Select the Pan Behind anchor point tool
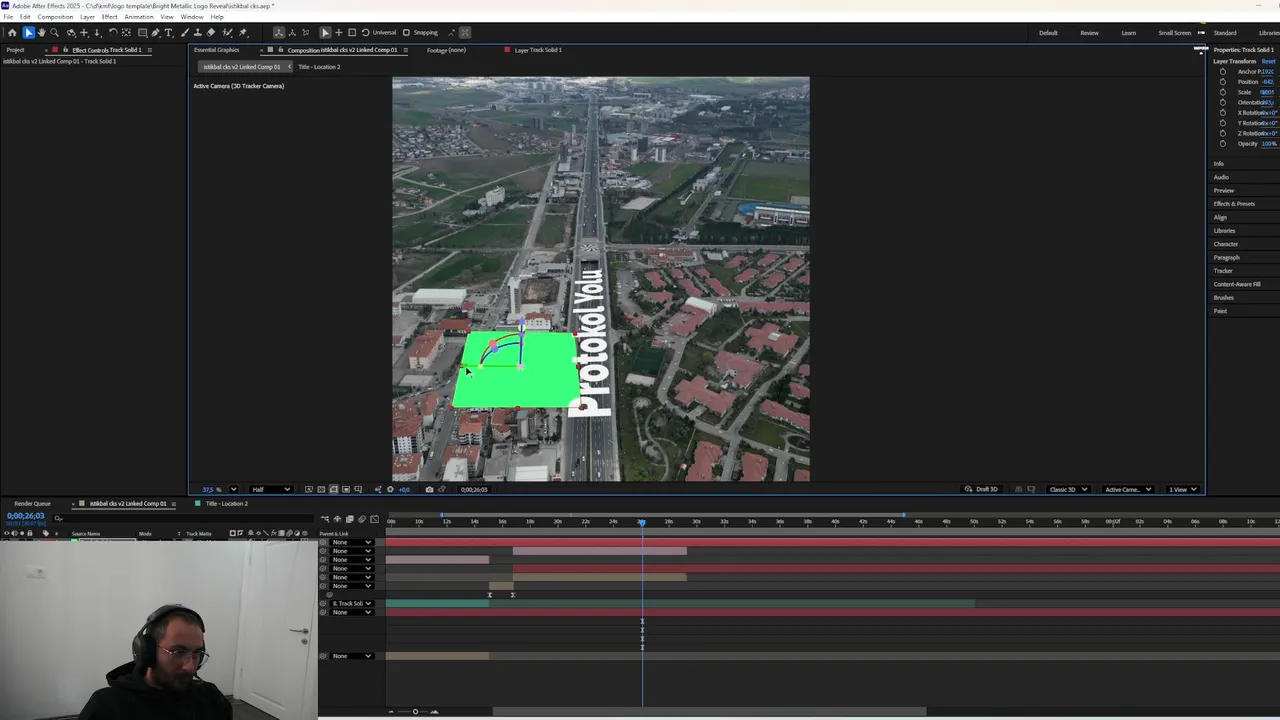 (126, 32)
